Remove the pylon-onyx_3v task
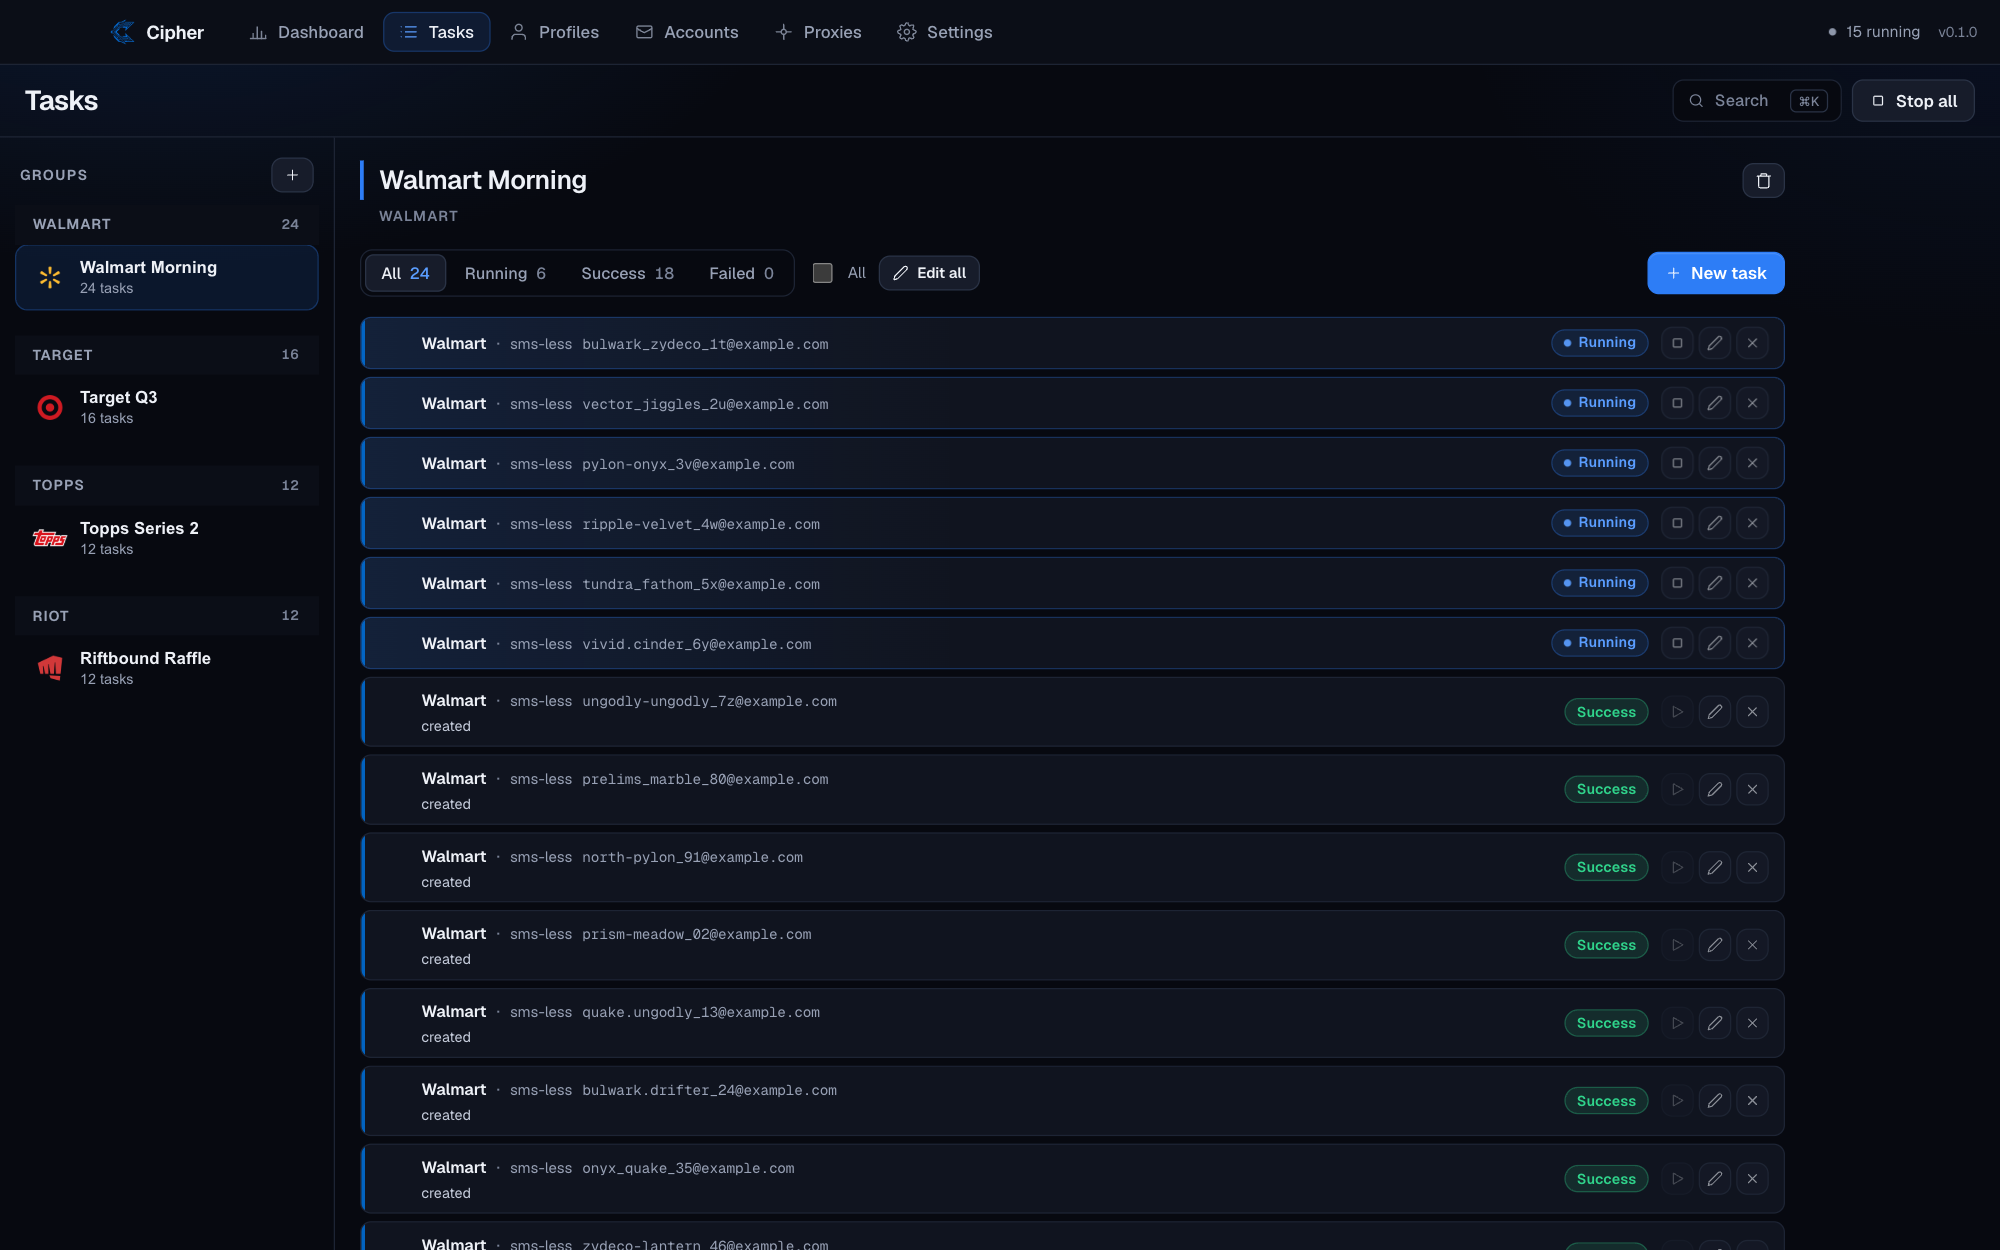 [x=1752, y=463]
